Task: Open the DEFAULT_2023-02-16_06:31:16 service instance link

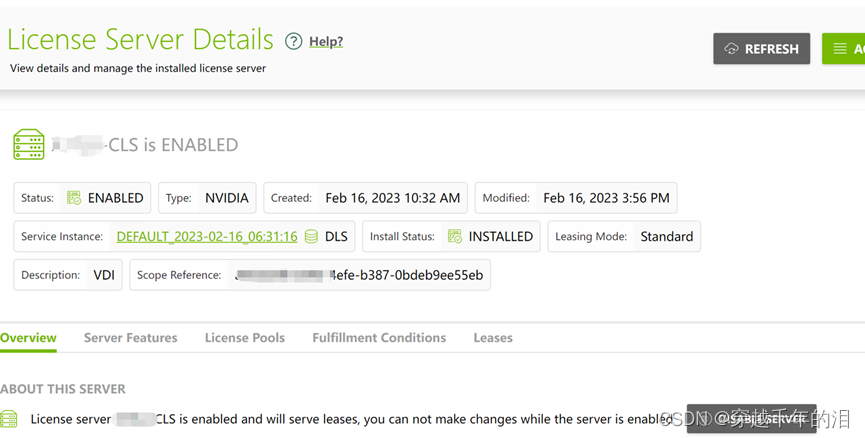Action: pyautogui.click(x=207, y=237)
